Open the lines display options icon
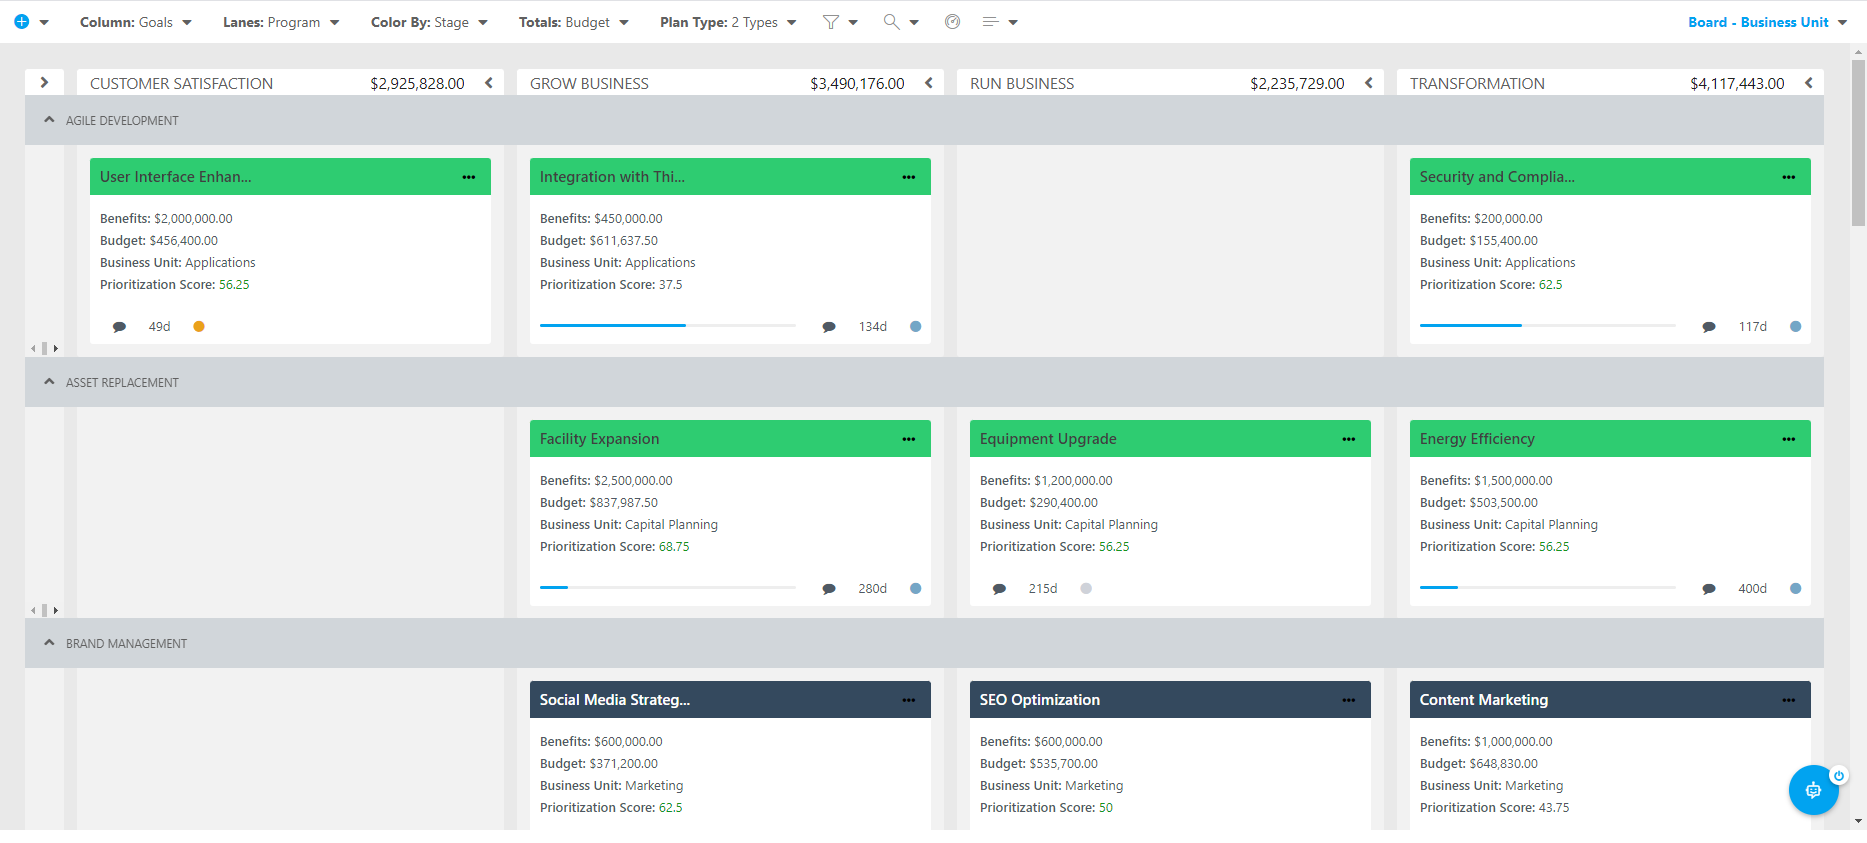Viewport: 1867px width, 843px height. 990,21
